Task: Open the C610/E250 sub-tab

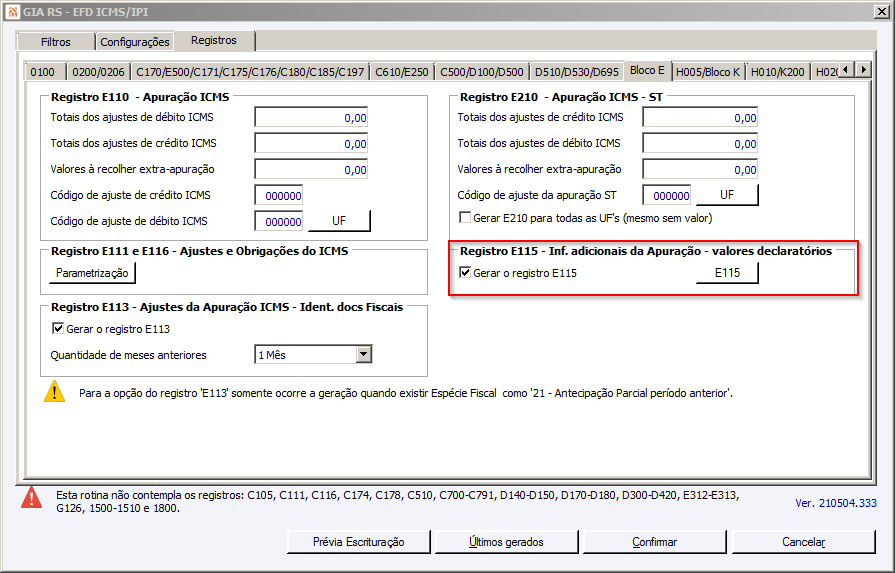Action: [402, 72]
